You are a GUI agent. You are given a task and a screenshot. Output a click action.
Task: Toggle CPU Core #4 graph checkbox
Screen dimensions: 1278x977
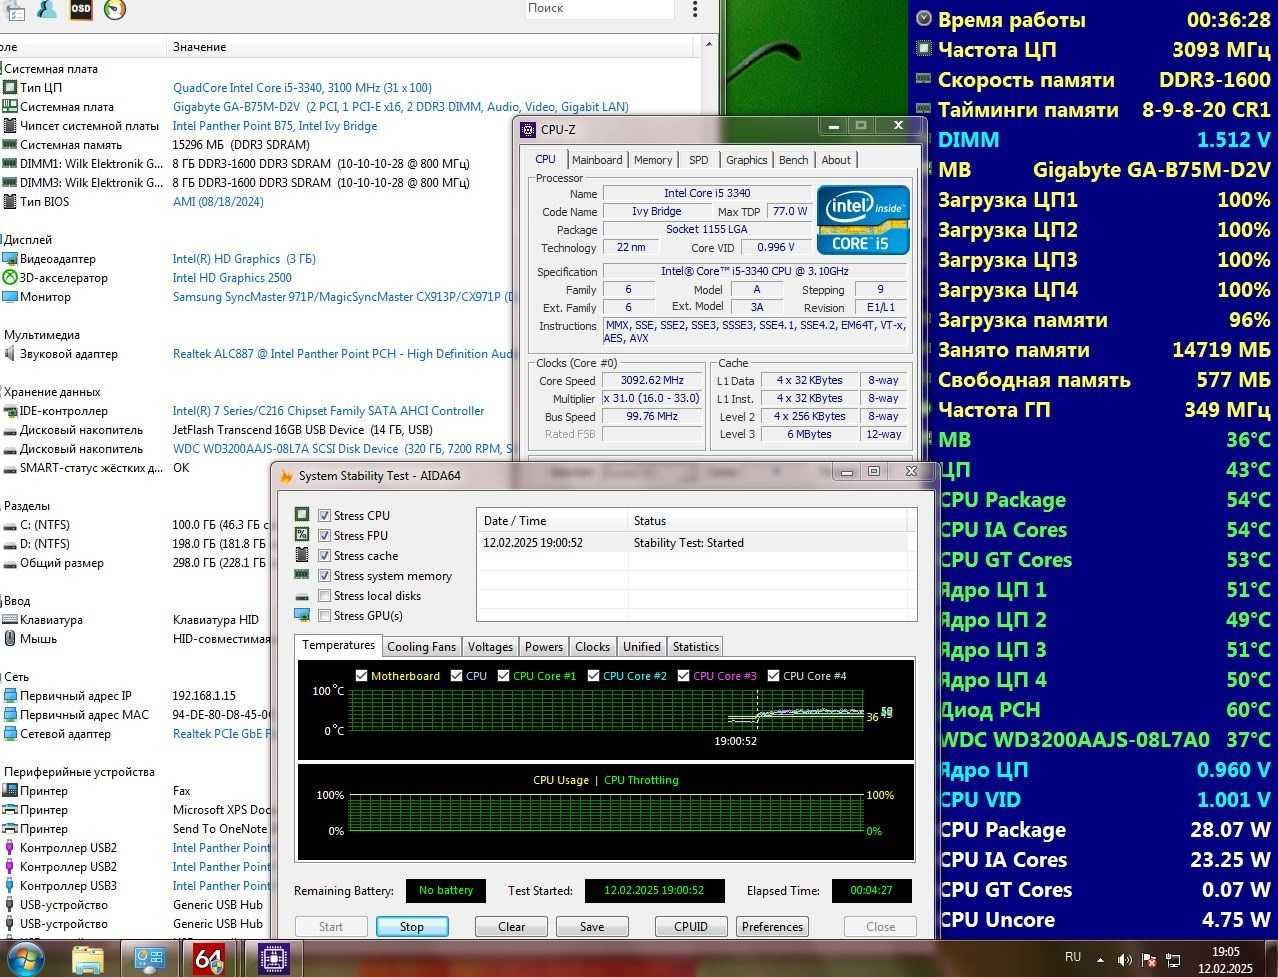click(774, 676)
